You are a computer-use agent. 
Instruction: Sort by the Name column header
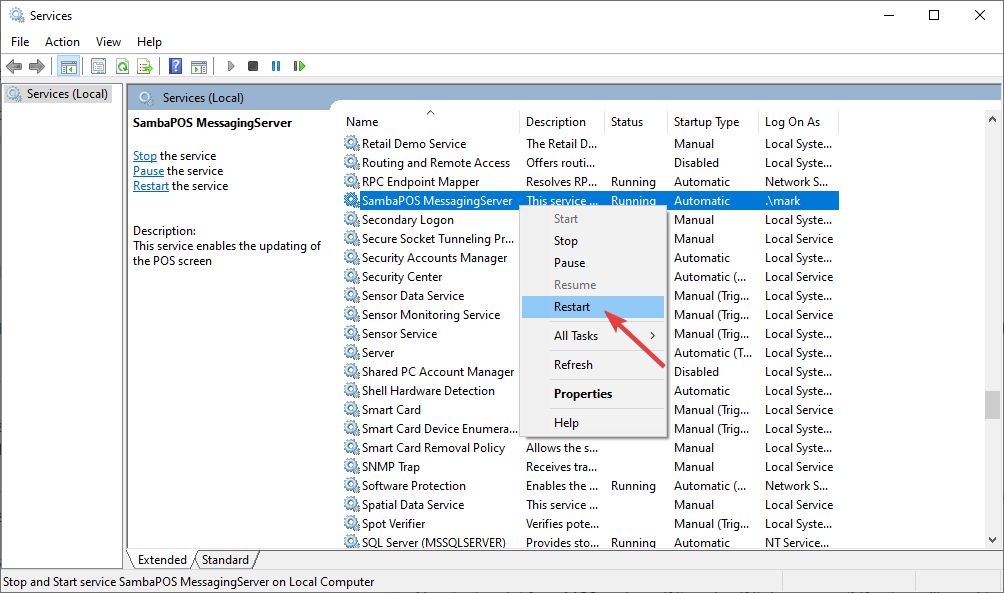[x=430, y=122]
